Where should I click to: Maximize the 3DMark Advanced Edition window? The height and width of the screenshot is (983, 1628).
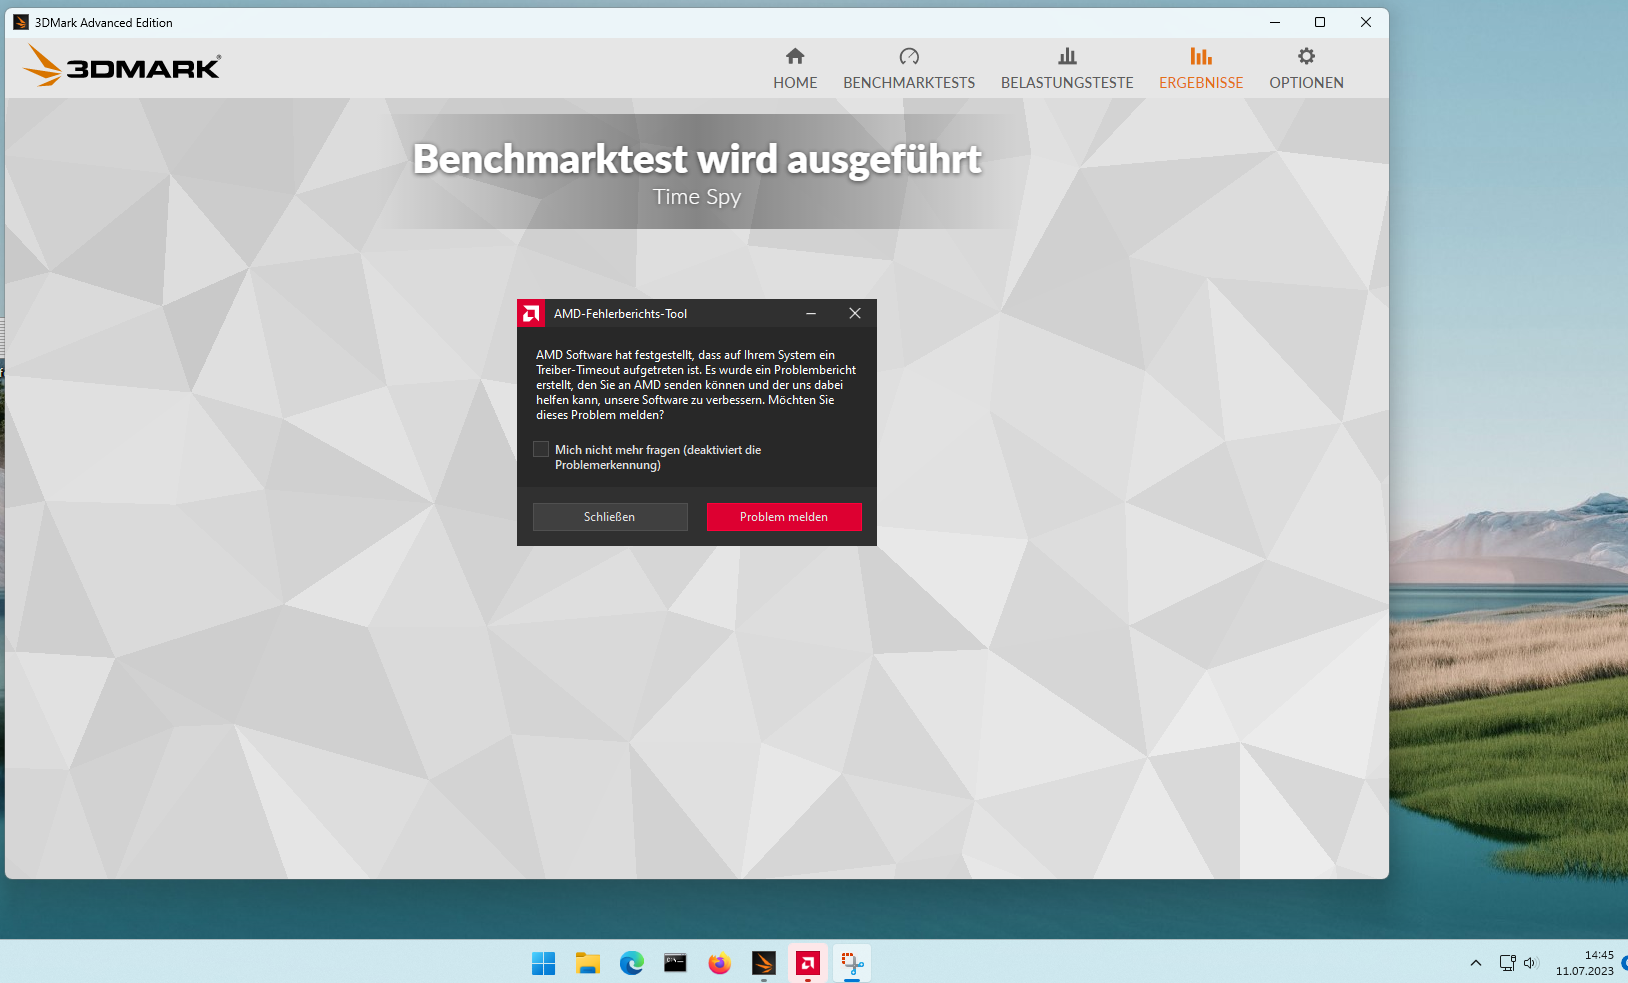1320,22
